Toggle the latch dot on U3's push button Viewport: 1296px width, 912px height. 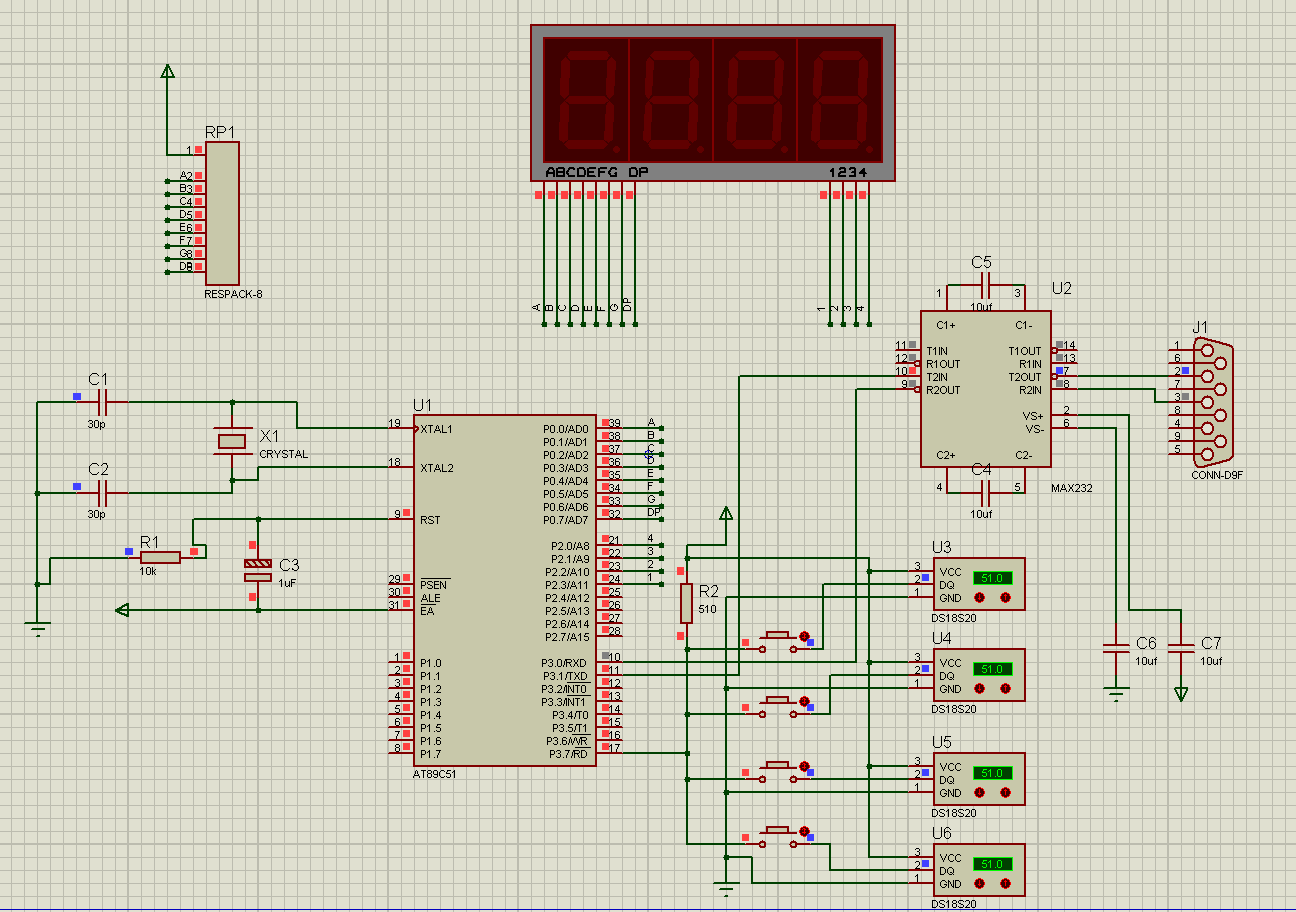(804, 635)
